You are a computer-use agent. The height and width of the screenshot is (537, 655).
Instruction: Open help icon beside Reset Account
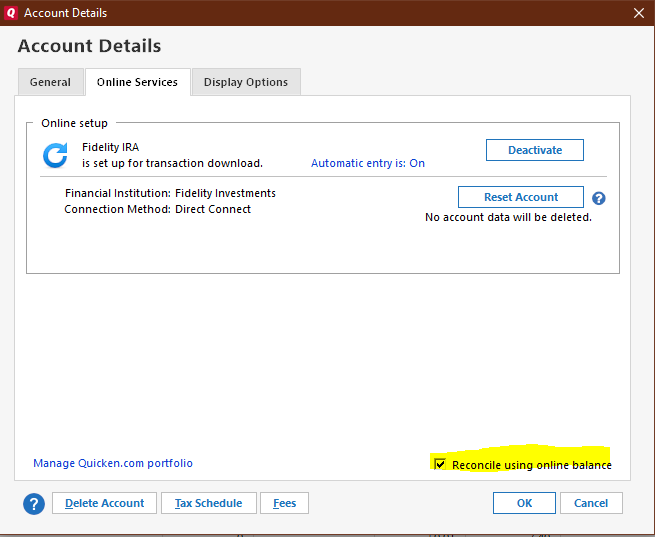click(599, 198)
